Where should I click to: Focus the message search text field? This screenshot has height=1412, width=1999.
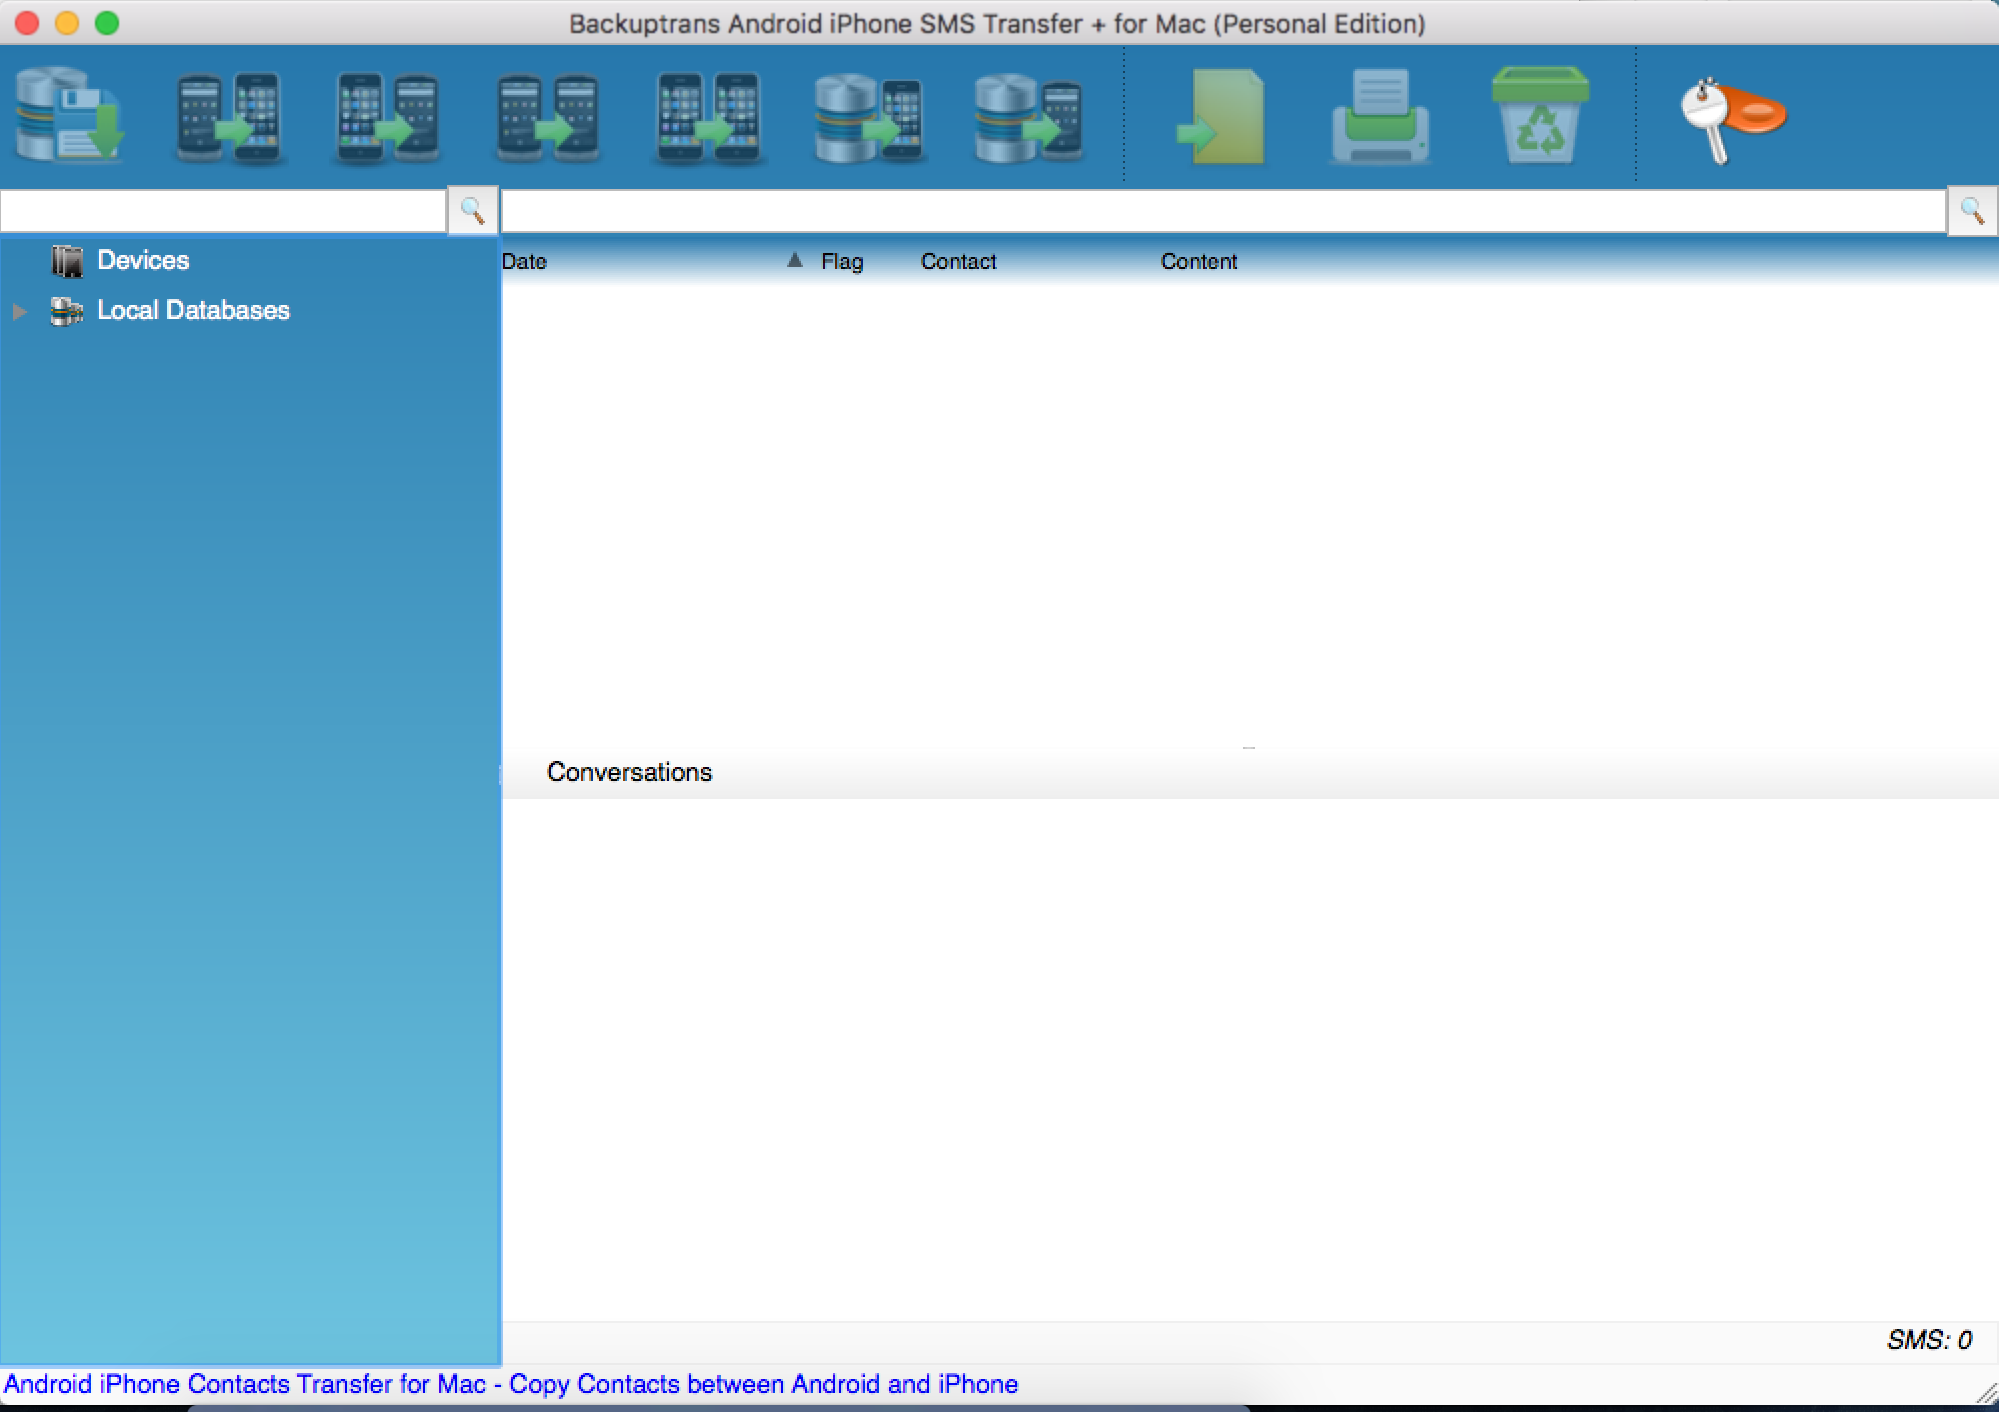click(1224, 211)
